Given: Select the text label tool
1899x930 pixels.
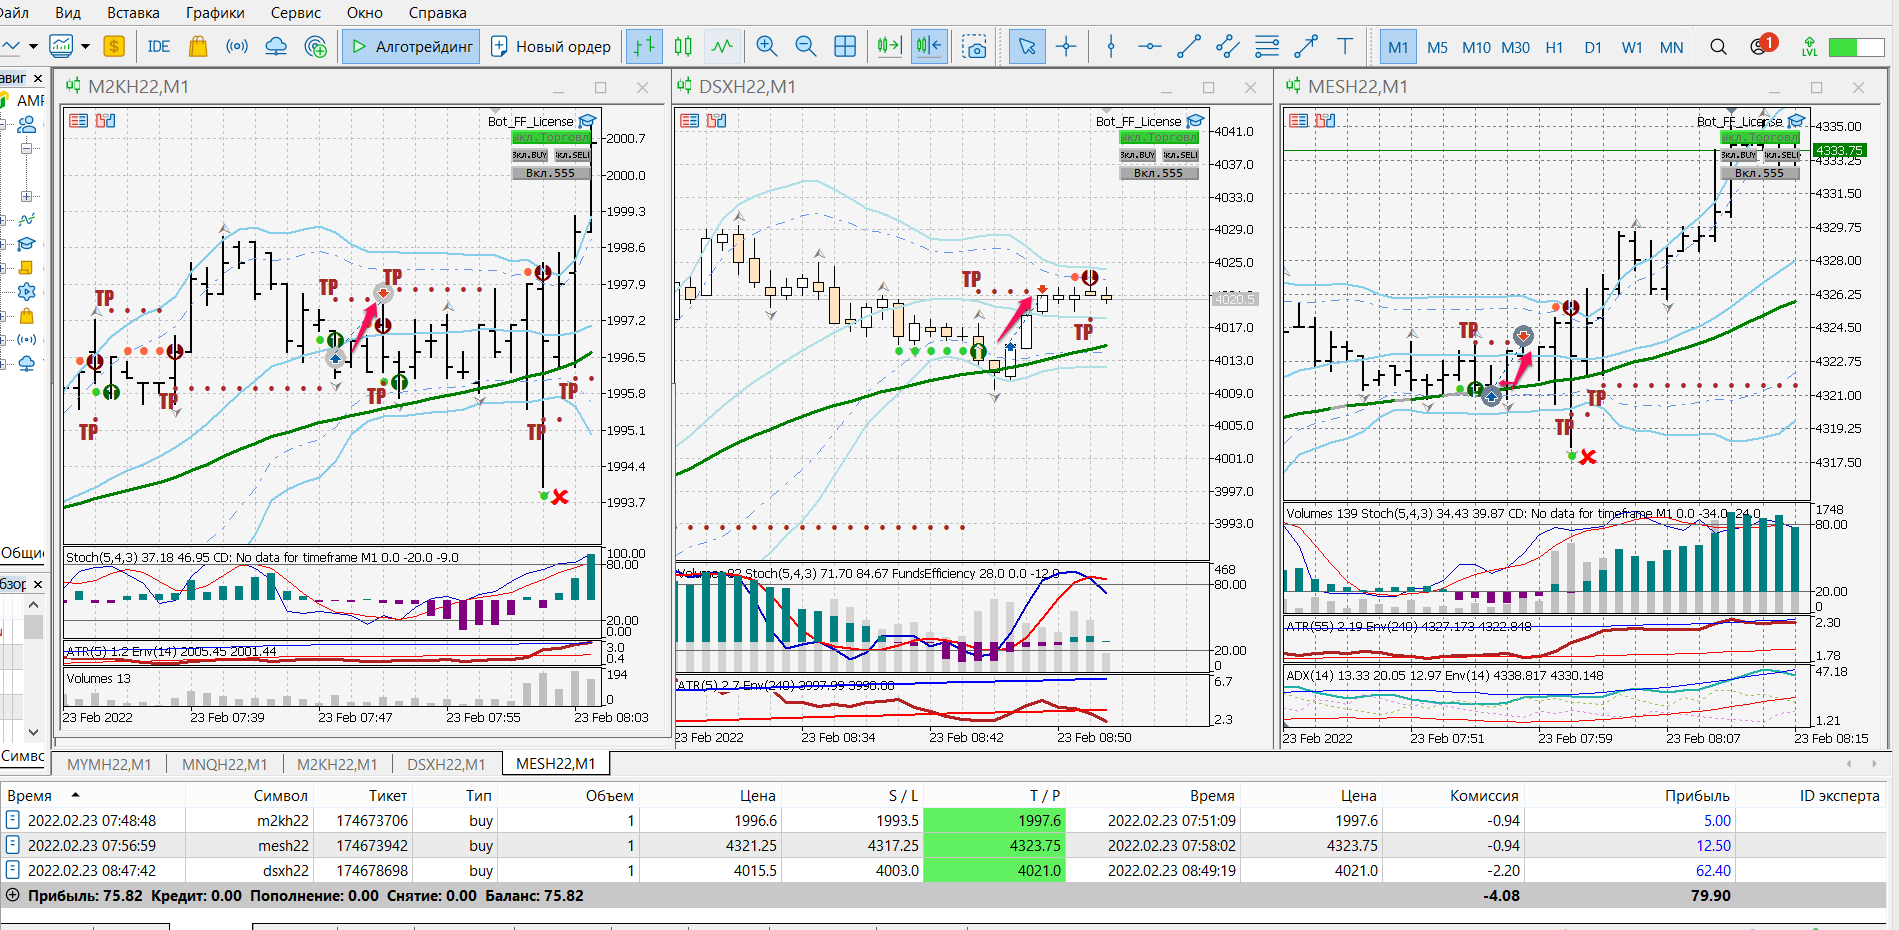Looking at the screenshot, I should (x=1345, y=46).
